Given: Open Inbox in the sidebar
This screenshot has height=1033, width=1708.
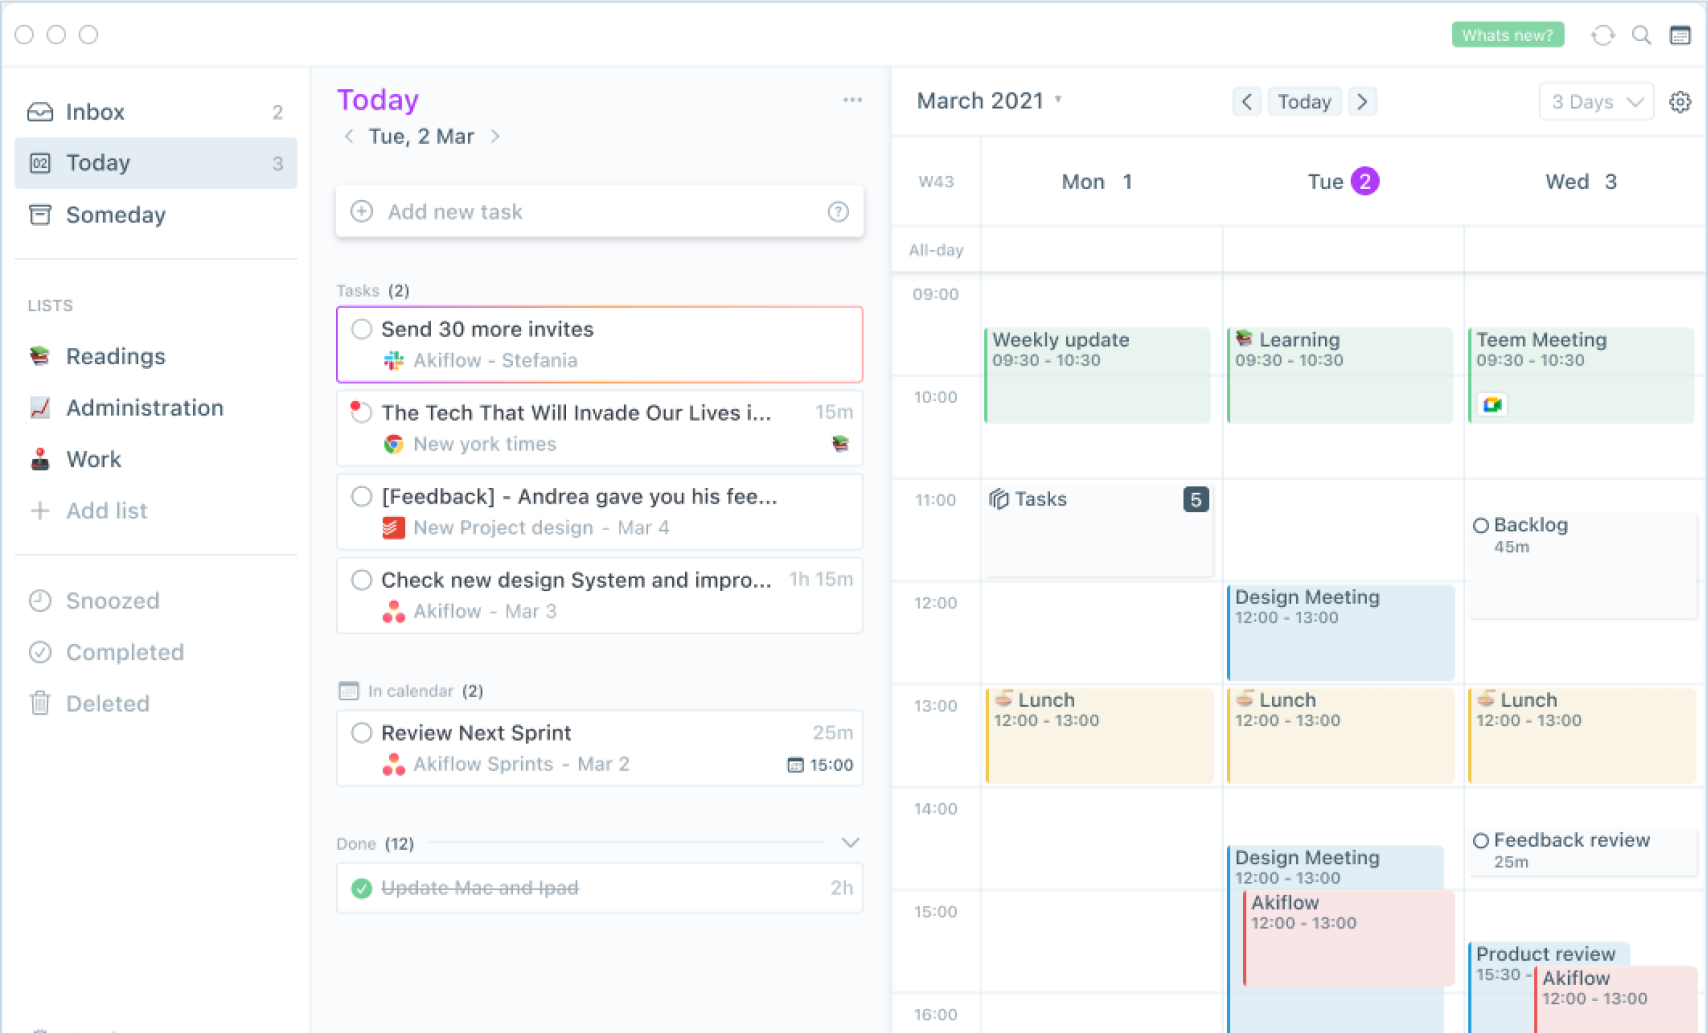Looking at the screenshot, I should coord(95,112).
